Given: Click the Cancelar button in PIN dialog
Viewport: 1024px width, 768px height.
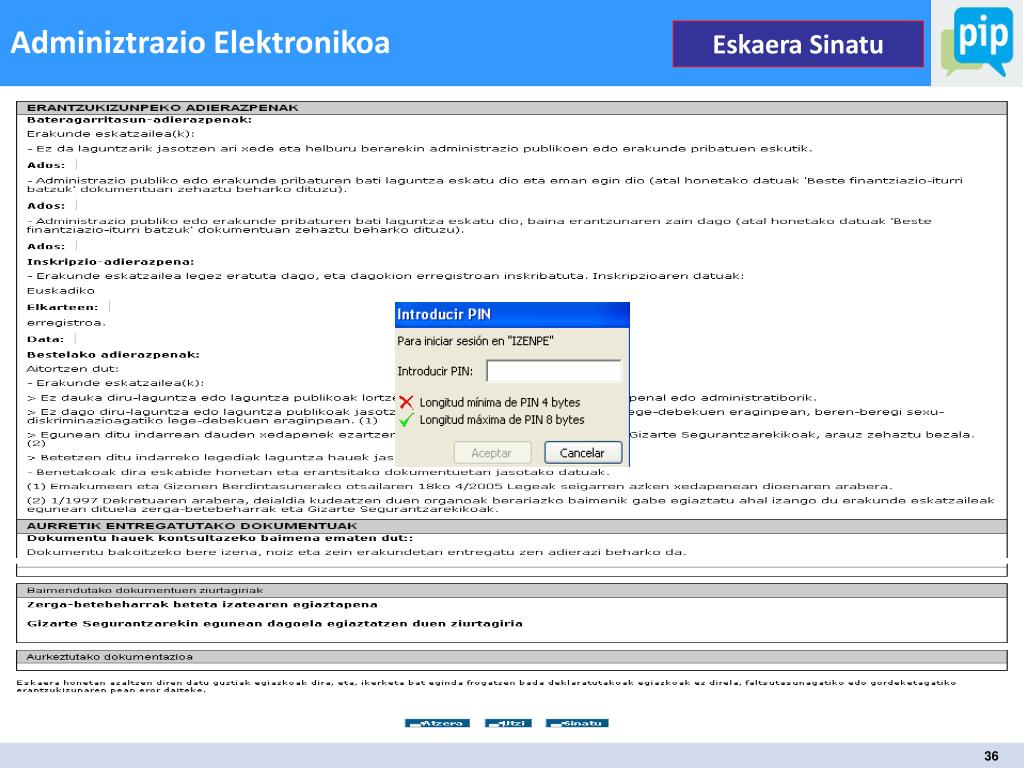Looking at the screenshot, I should 582,453.
